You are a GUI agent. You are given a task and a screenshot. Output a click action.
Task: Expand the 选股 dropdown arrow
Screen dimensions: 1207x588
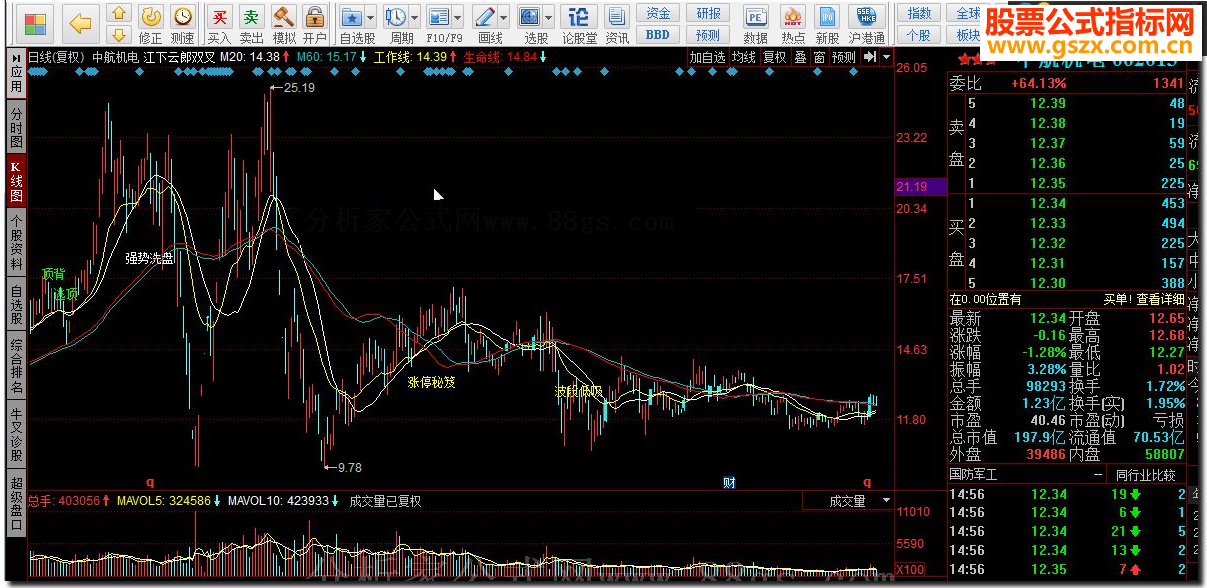[549, 18]
